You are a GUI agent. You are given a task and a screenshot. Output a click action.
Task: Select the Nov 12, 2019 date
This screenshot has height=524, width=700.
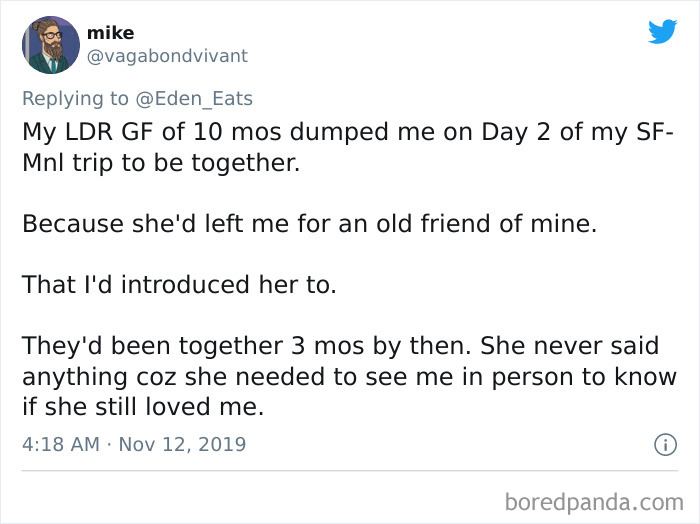[x=182, y=445]
